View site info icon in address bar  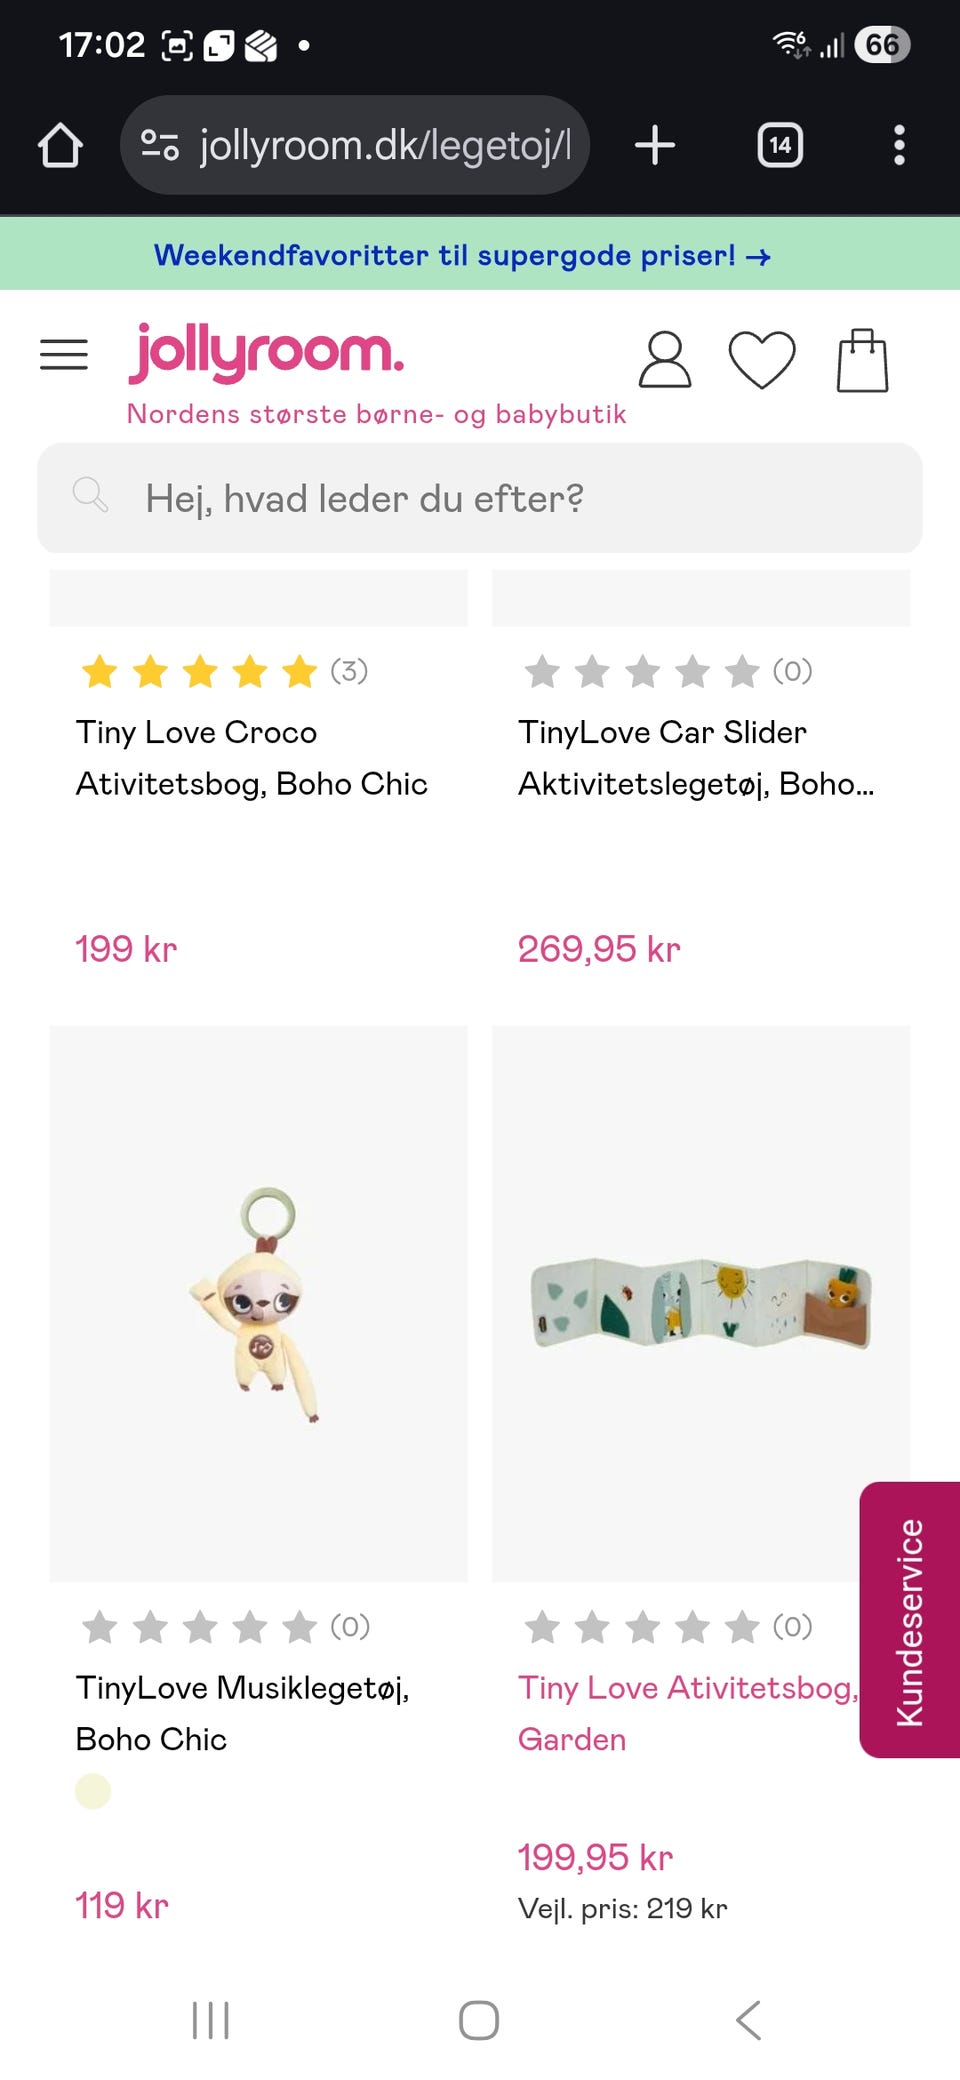coord(160,146)
